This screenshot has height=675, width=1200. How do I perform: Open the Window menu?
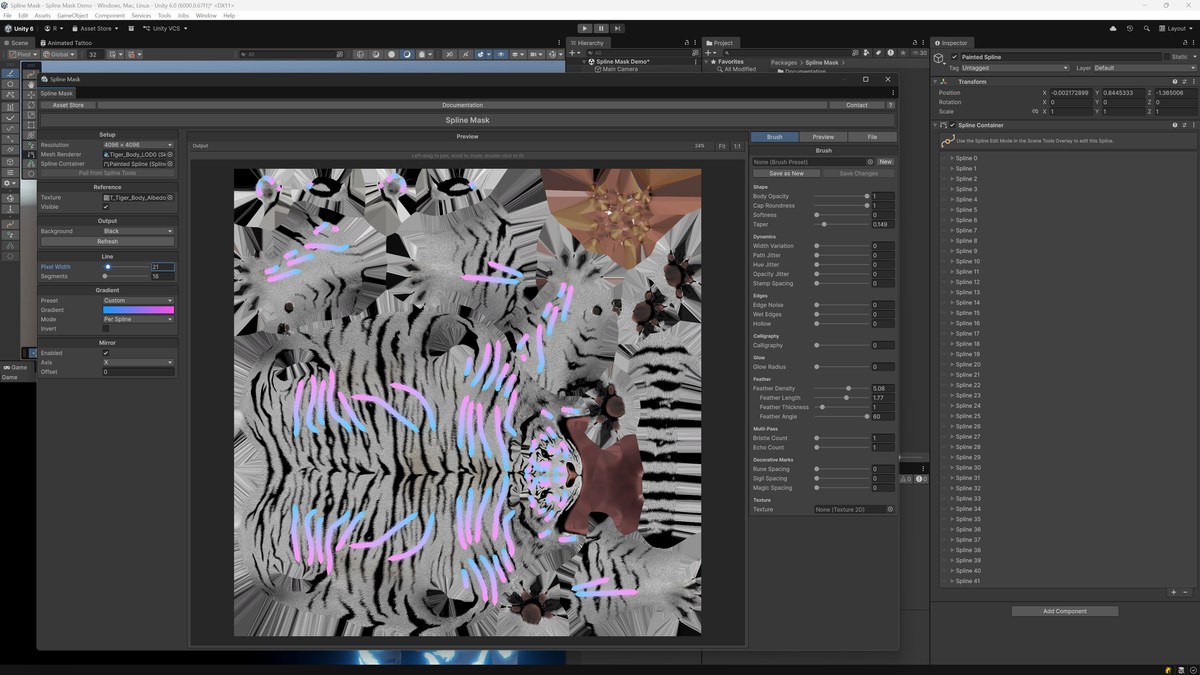pyautogui.click(x=206, y=16)
